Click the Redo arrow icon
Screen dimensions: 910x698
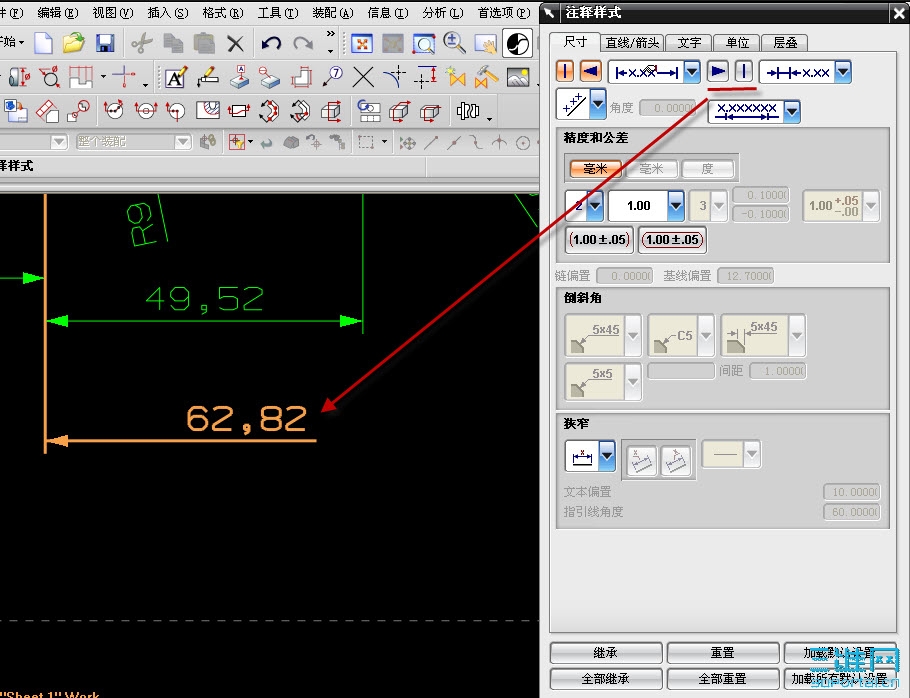pyautogui.click(x=303, y=43)
